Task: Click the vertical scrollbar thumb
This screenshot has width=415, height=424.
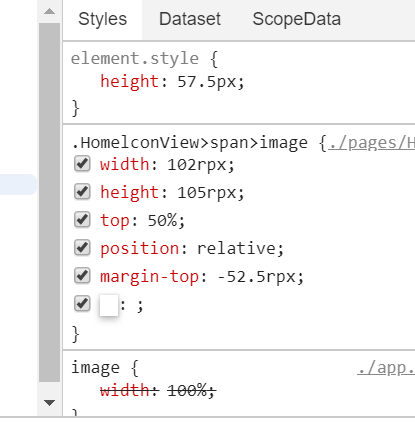Action: pyautogui.click(x=49, y=202)
